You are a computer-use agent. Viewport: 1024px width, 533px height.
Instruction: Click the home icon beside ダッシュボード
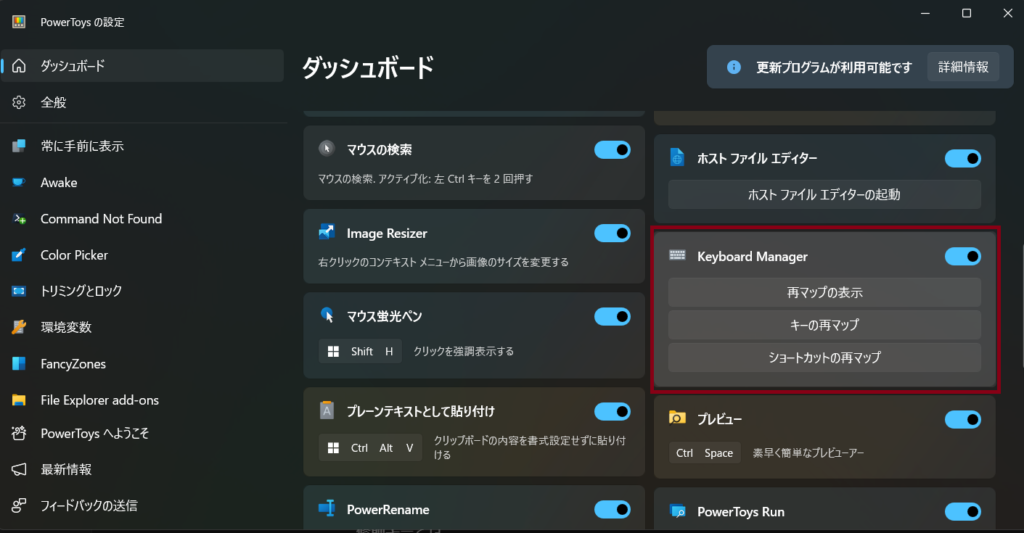[19, 66]
